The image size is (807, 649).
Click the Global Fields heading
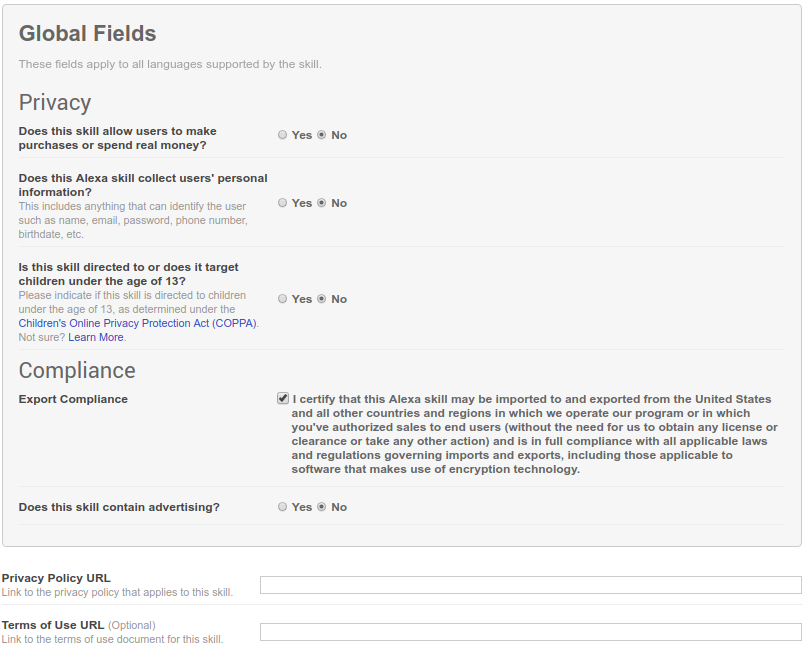88,33
